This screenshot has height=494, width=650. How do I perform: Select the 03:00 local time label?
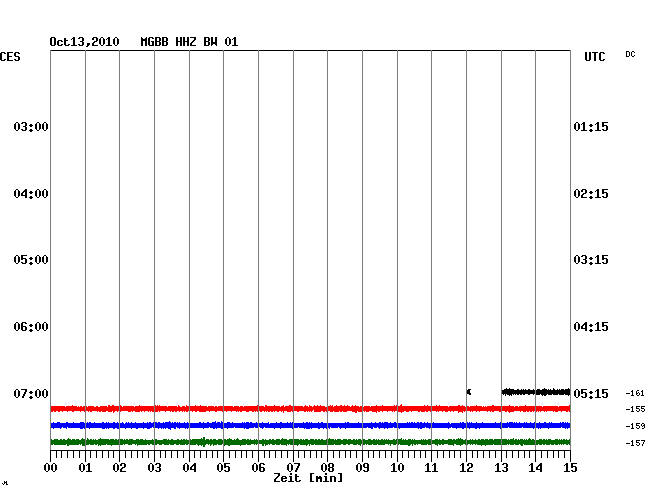pyautogui.click(x=31, y=126)
